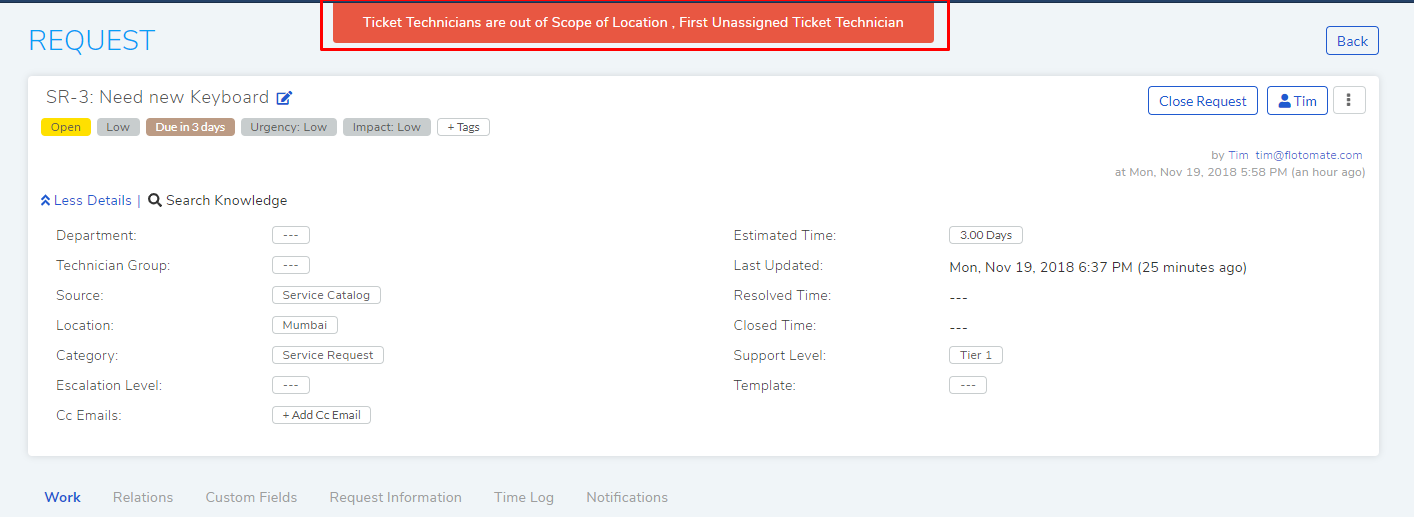Click the Last Updated timestamp text
1414x517 pixels.
coord(1098,267)
